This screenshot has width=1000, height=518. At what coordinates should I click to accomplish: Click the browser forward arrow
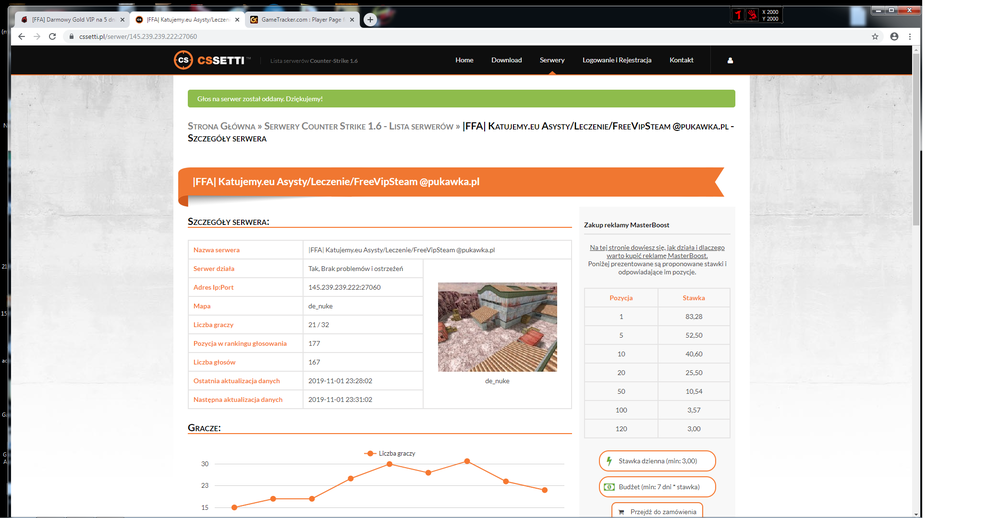[x=37, y=36]
